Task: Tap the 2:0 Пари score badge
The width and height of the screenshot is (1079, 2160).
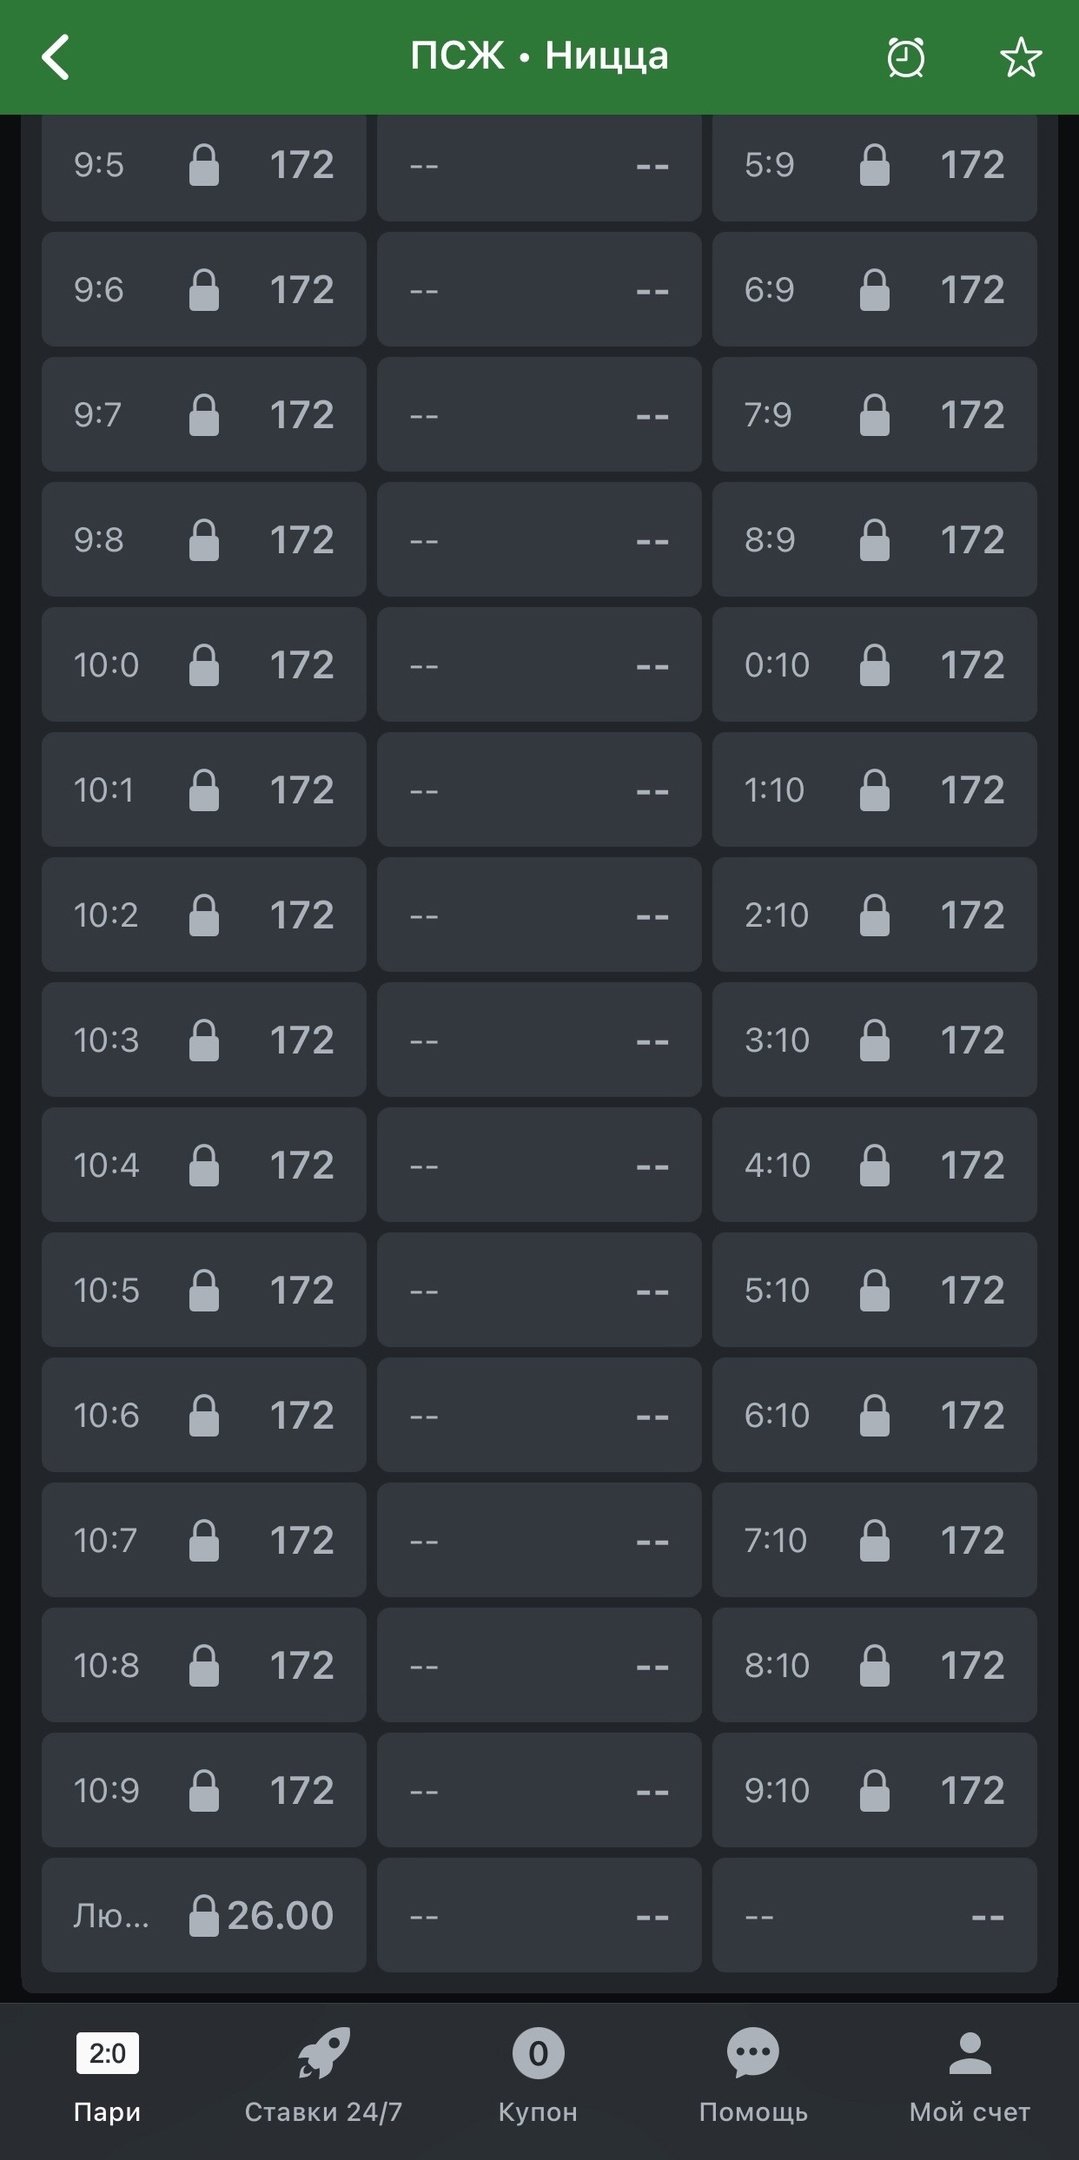Action: [107, 2054]
